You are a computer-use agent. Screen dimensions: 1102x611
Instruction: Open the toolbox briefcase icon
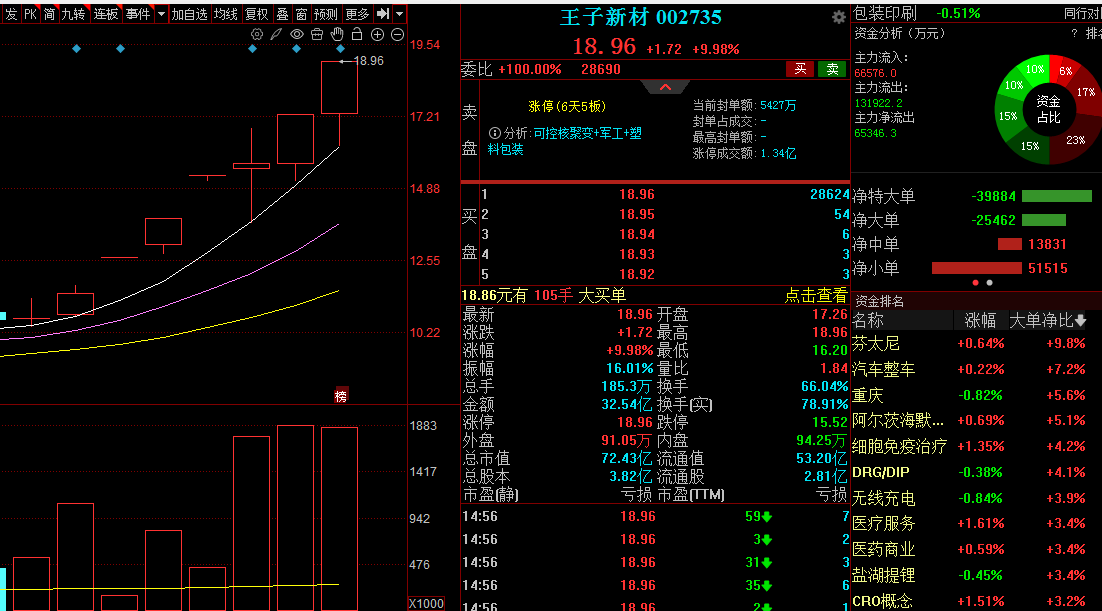point(317,34)
